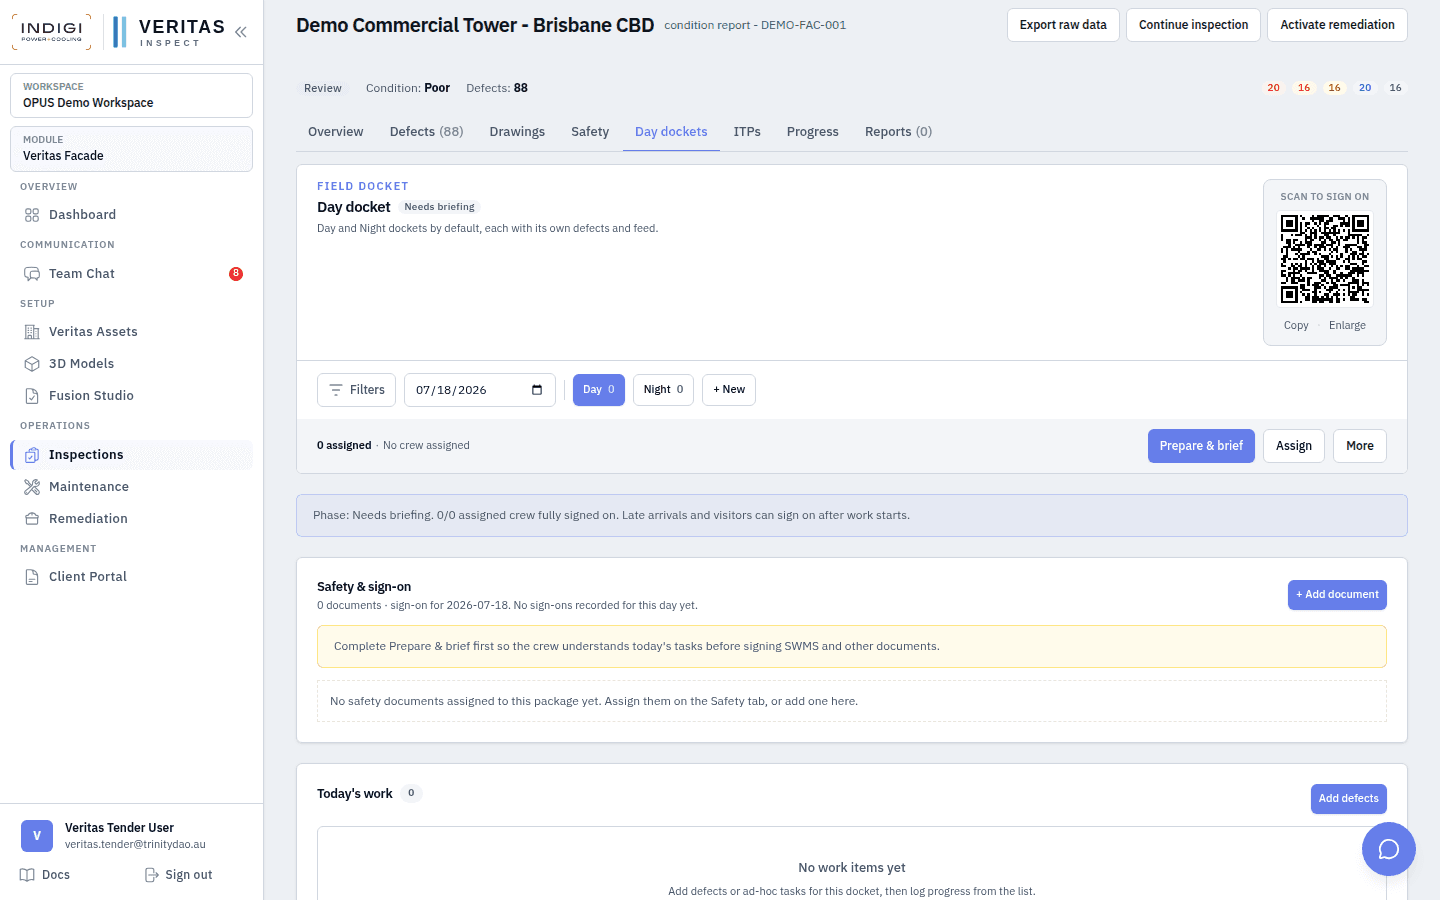The width and height of the screenshot is (1440, 900).
Task: Click the calendar icon in date field
Action: tap(537, 390)
